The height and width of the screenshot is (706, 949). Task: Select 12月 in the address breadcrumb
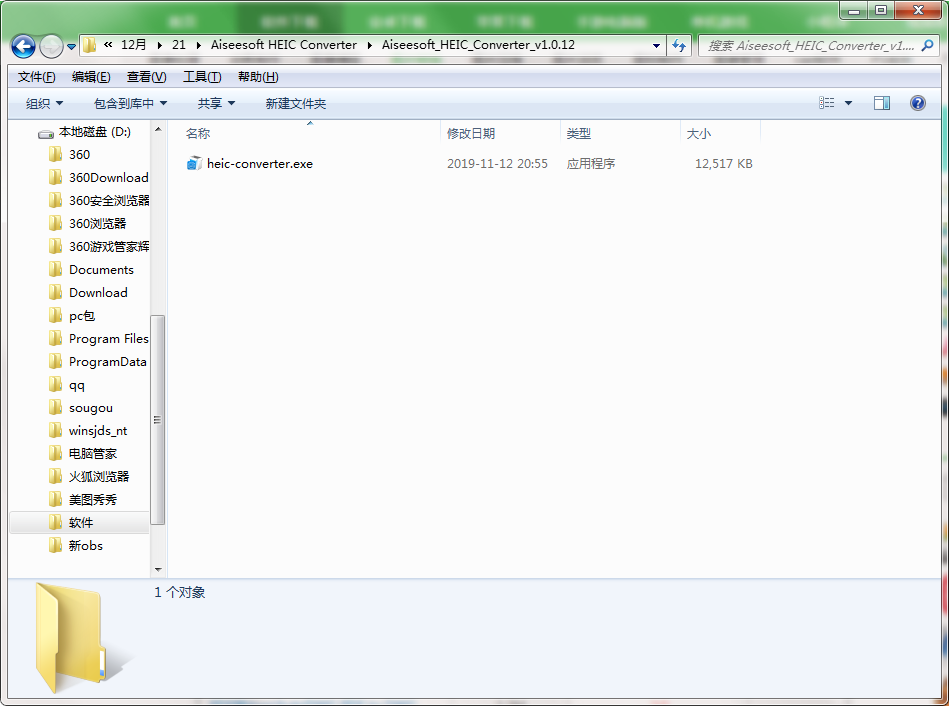pyautogui.click(x=134, y=45)
